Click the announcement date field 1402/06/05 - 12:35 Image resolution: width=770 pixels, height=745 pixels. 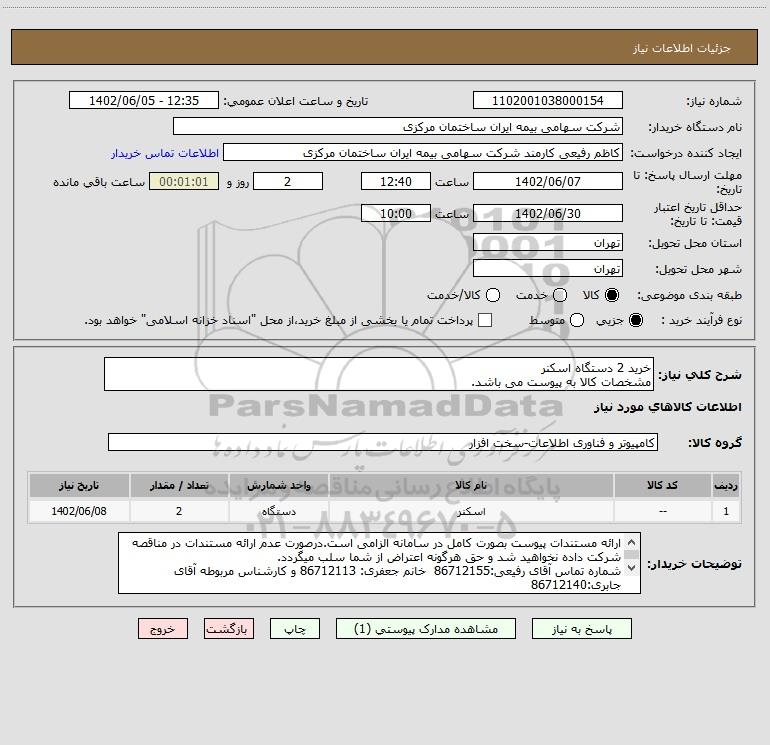[x=144, y=101]
